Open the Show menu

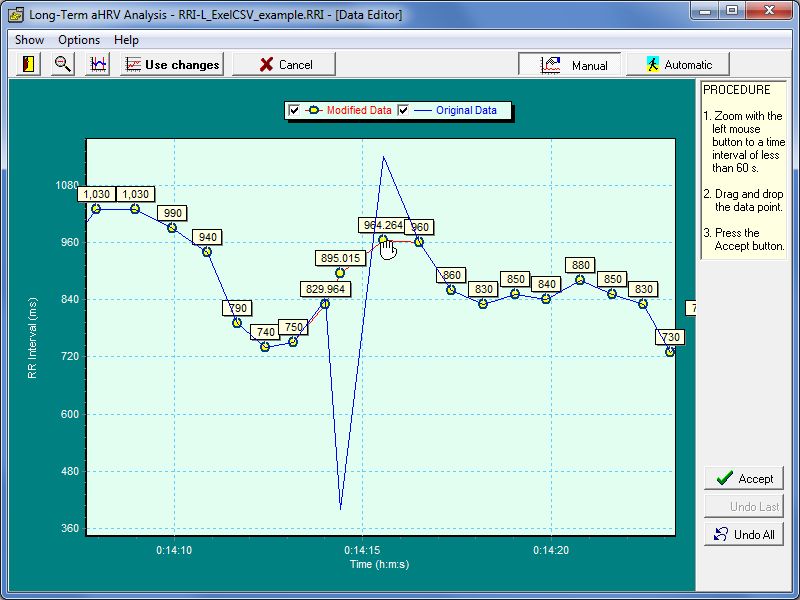[x=29, y=40]
